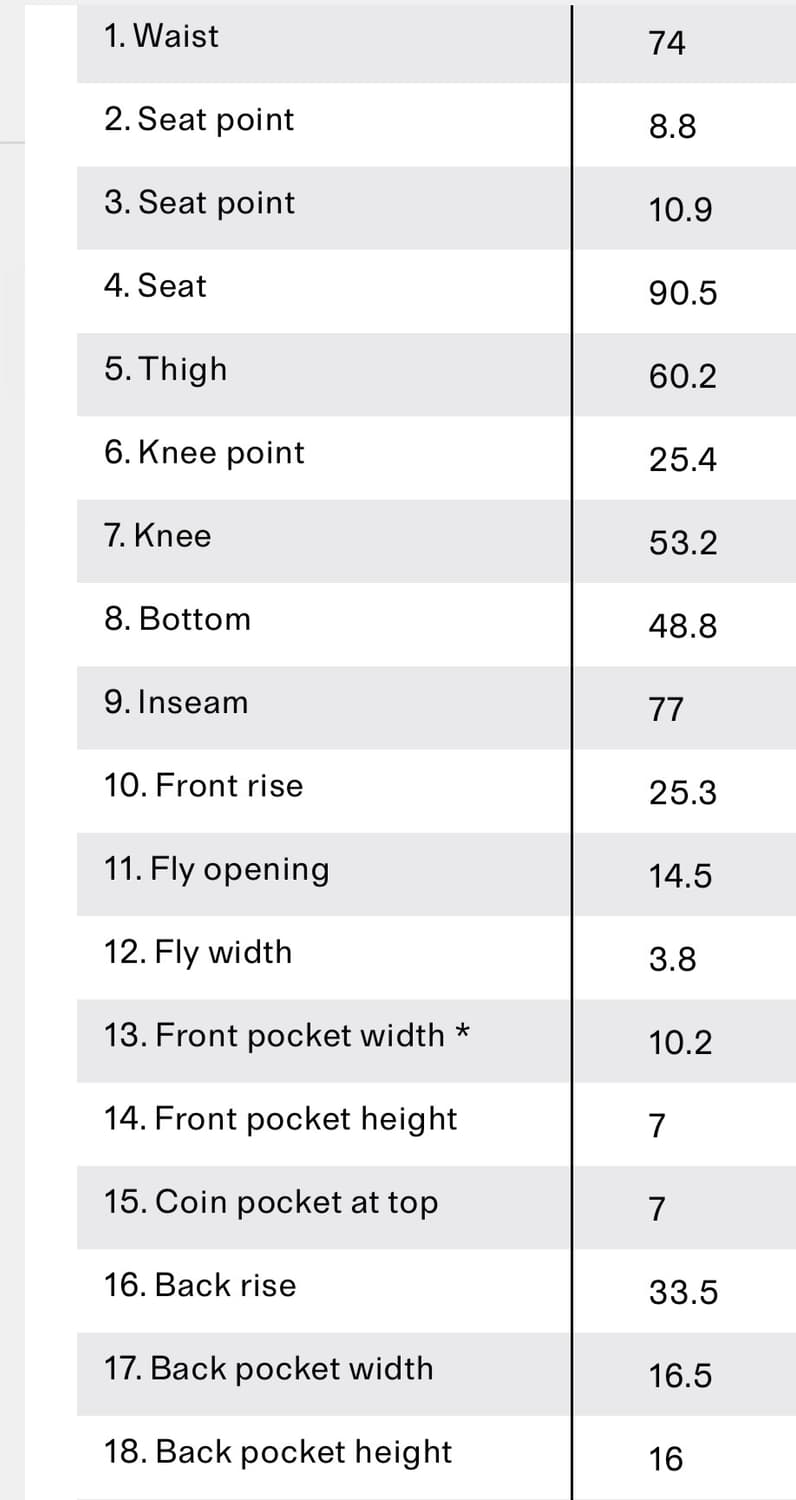
Task: Select the Front pocket height label
Action: (x=280, y=1119)
